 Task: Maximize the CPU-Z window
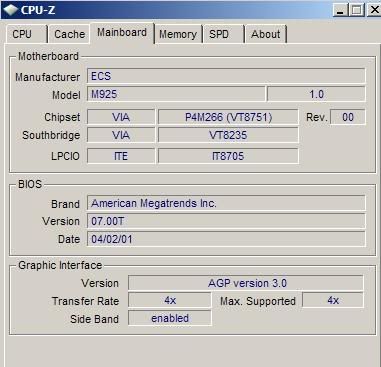click(357, 10)
